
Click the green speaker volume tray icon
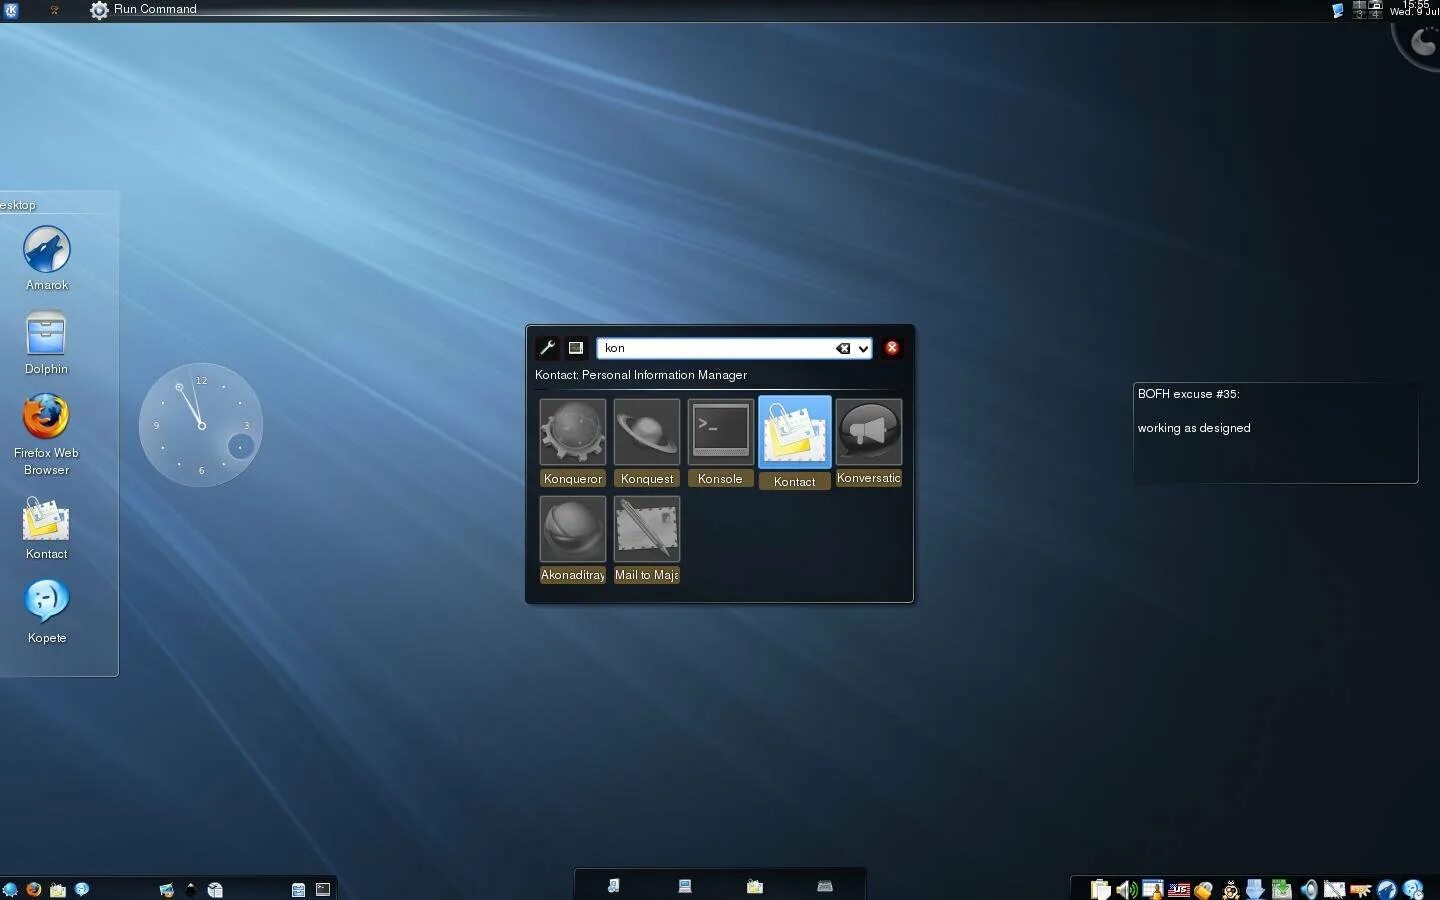tap(1127, 889)
